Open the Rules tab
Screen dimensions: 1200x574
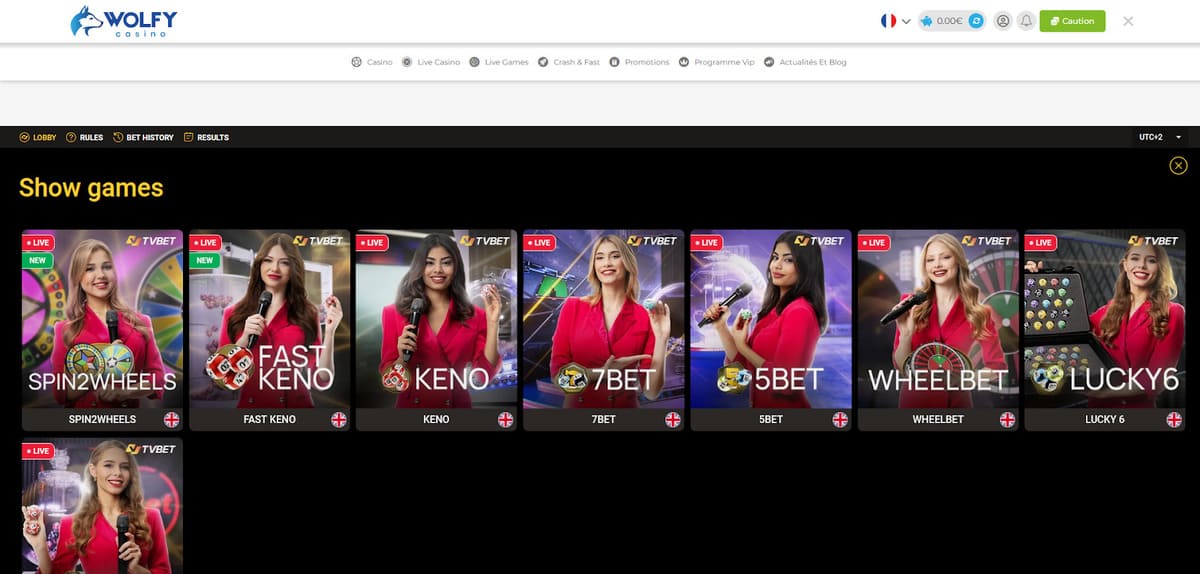coord(85,137)
